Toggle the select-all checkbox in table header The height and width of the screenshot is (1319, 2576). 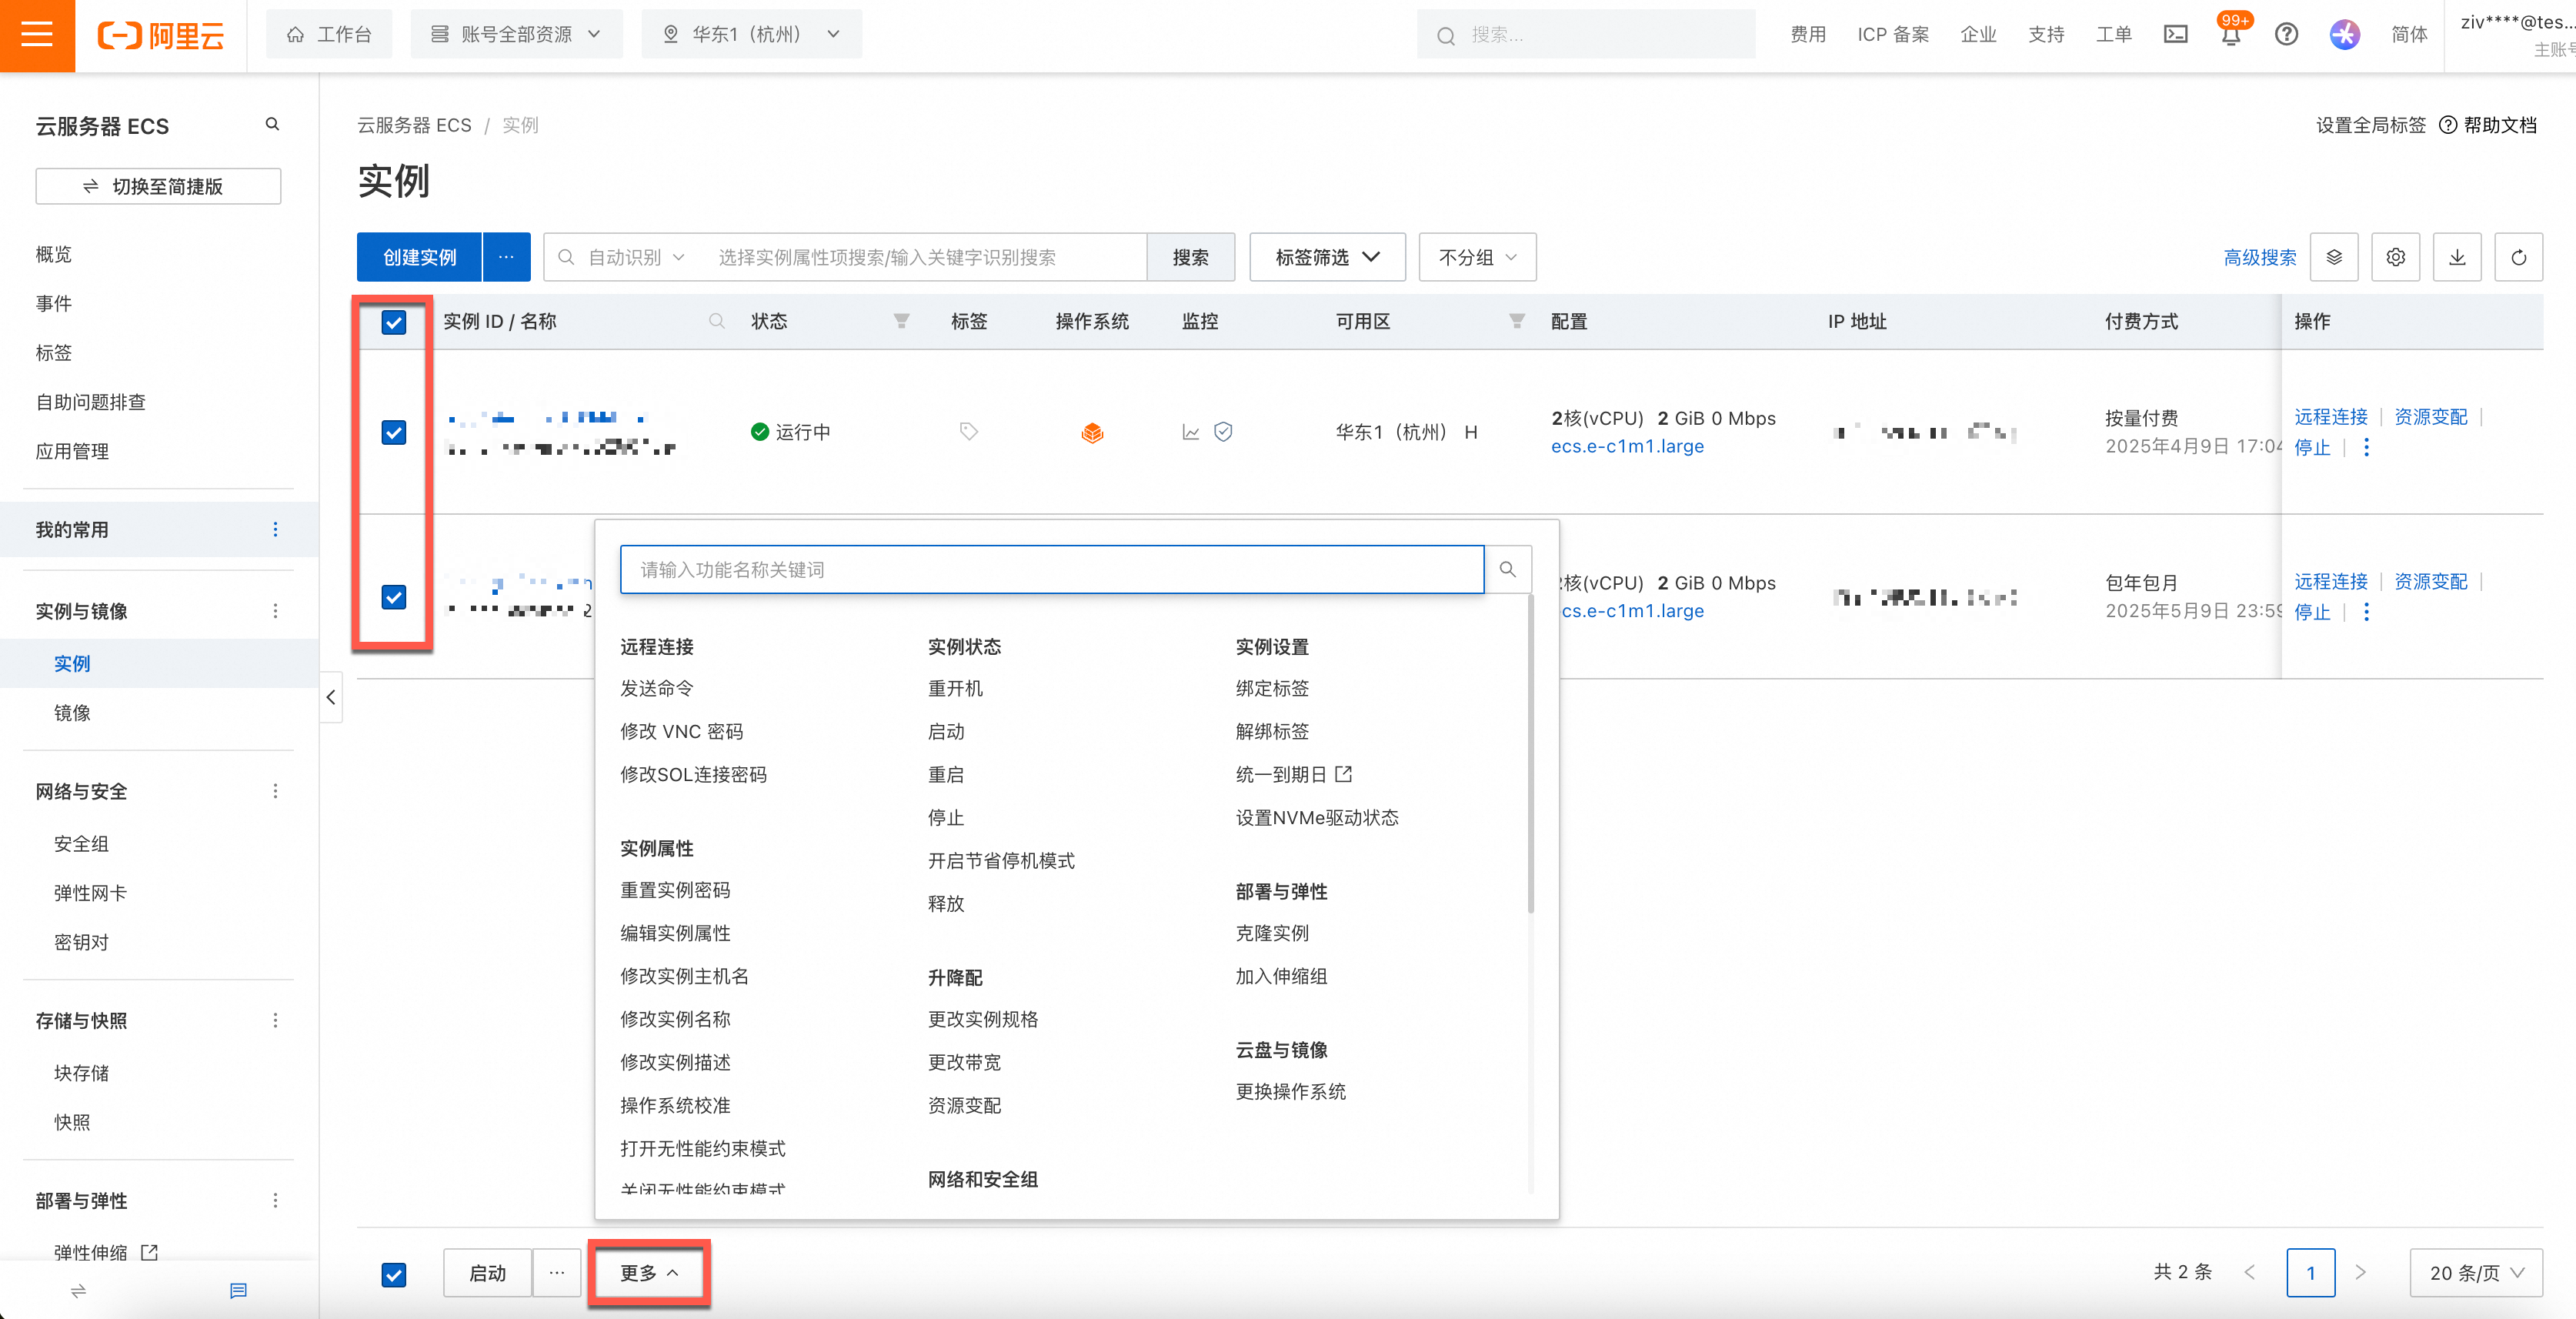tap(394, 322)
